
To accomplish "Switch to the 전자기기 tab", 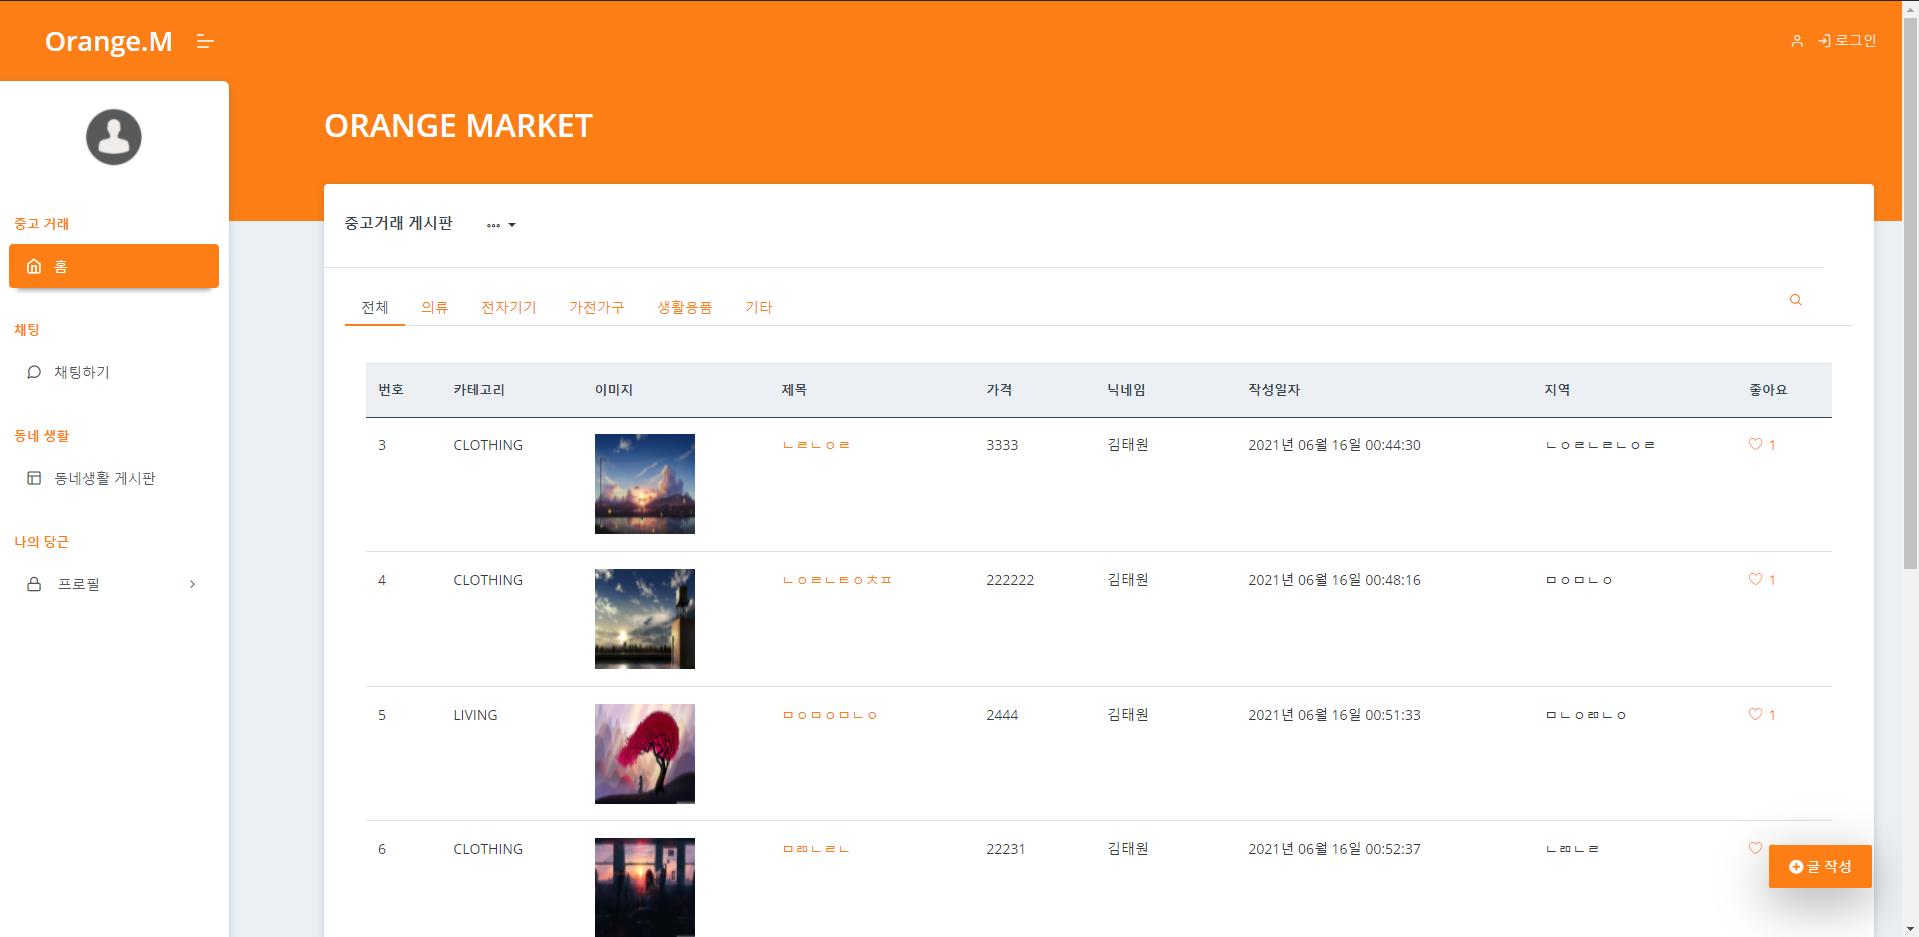I will [x=509, y=307].
